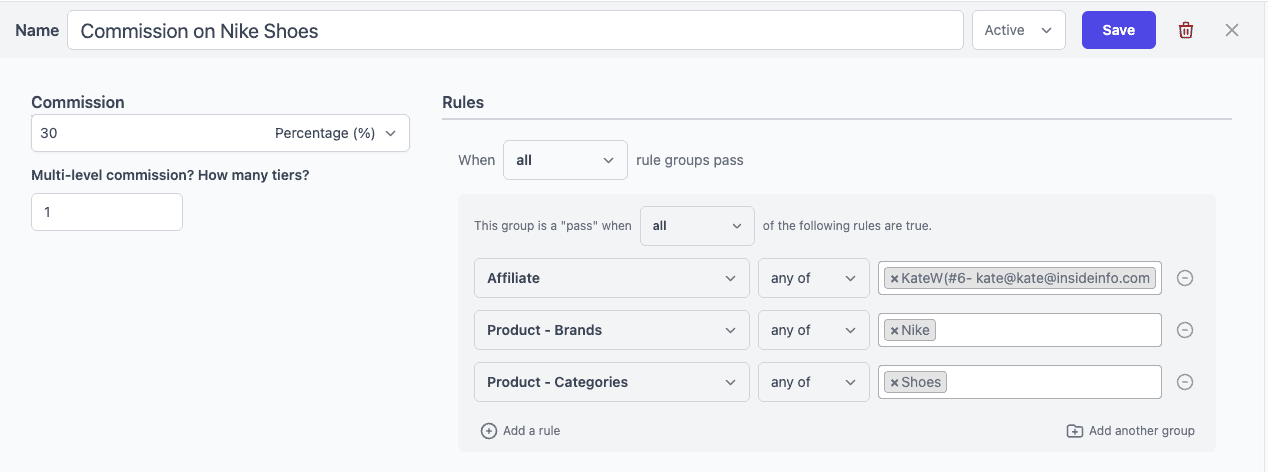Remove the Product - Brands rule row
The width and height of the screenshot is (1268, 472).
pos(1185,330)
